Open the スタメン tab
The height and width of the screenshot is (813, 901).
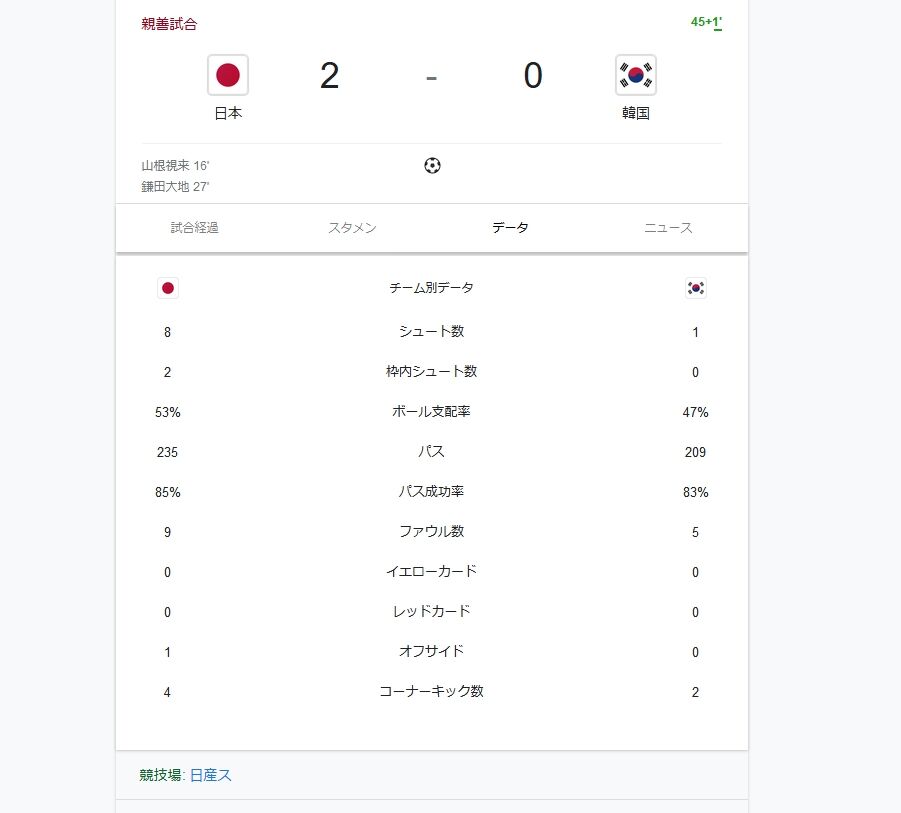[352, 228]
